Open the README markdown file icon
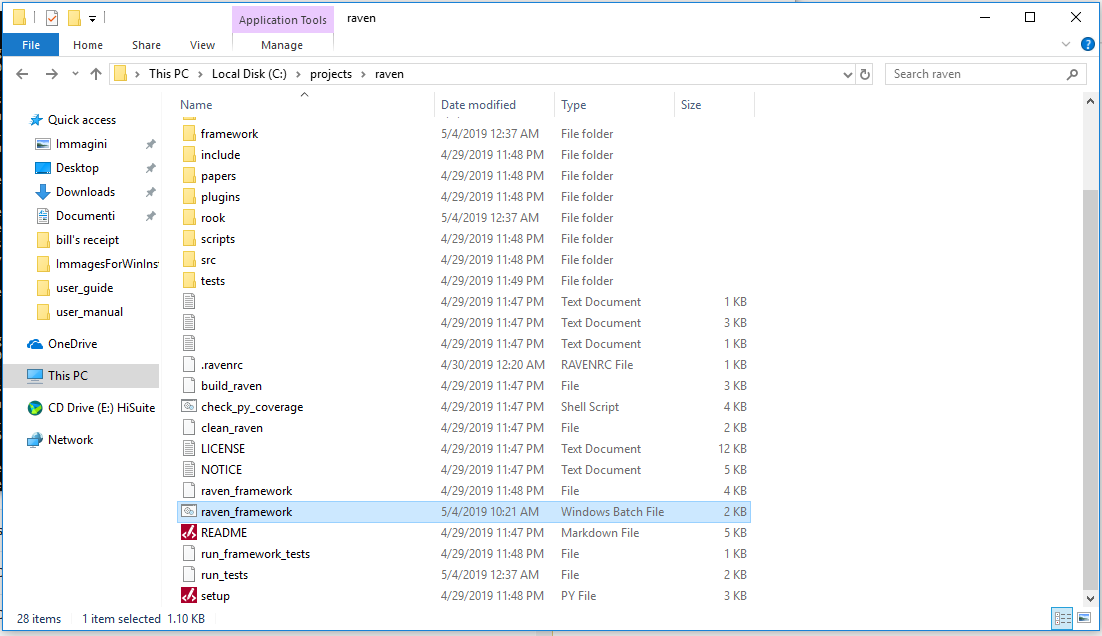The height and width of the screenshot is (636, 1102). [x=189, y=533]
